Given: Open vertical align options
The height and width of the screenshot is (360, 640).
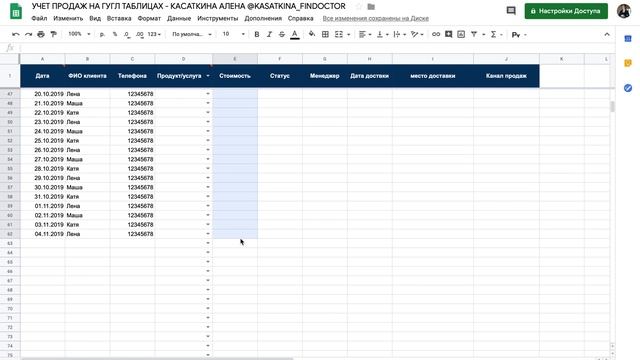Looking at the screenshot, I should point(382,35).
